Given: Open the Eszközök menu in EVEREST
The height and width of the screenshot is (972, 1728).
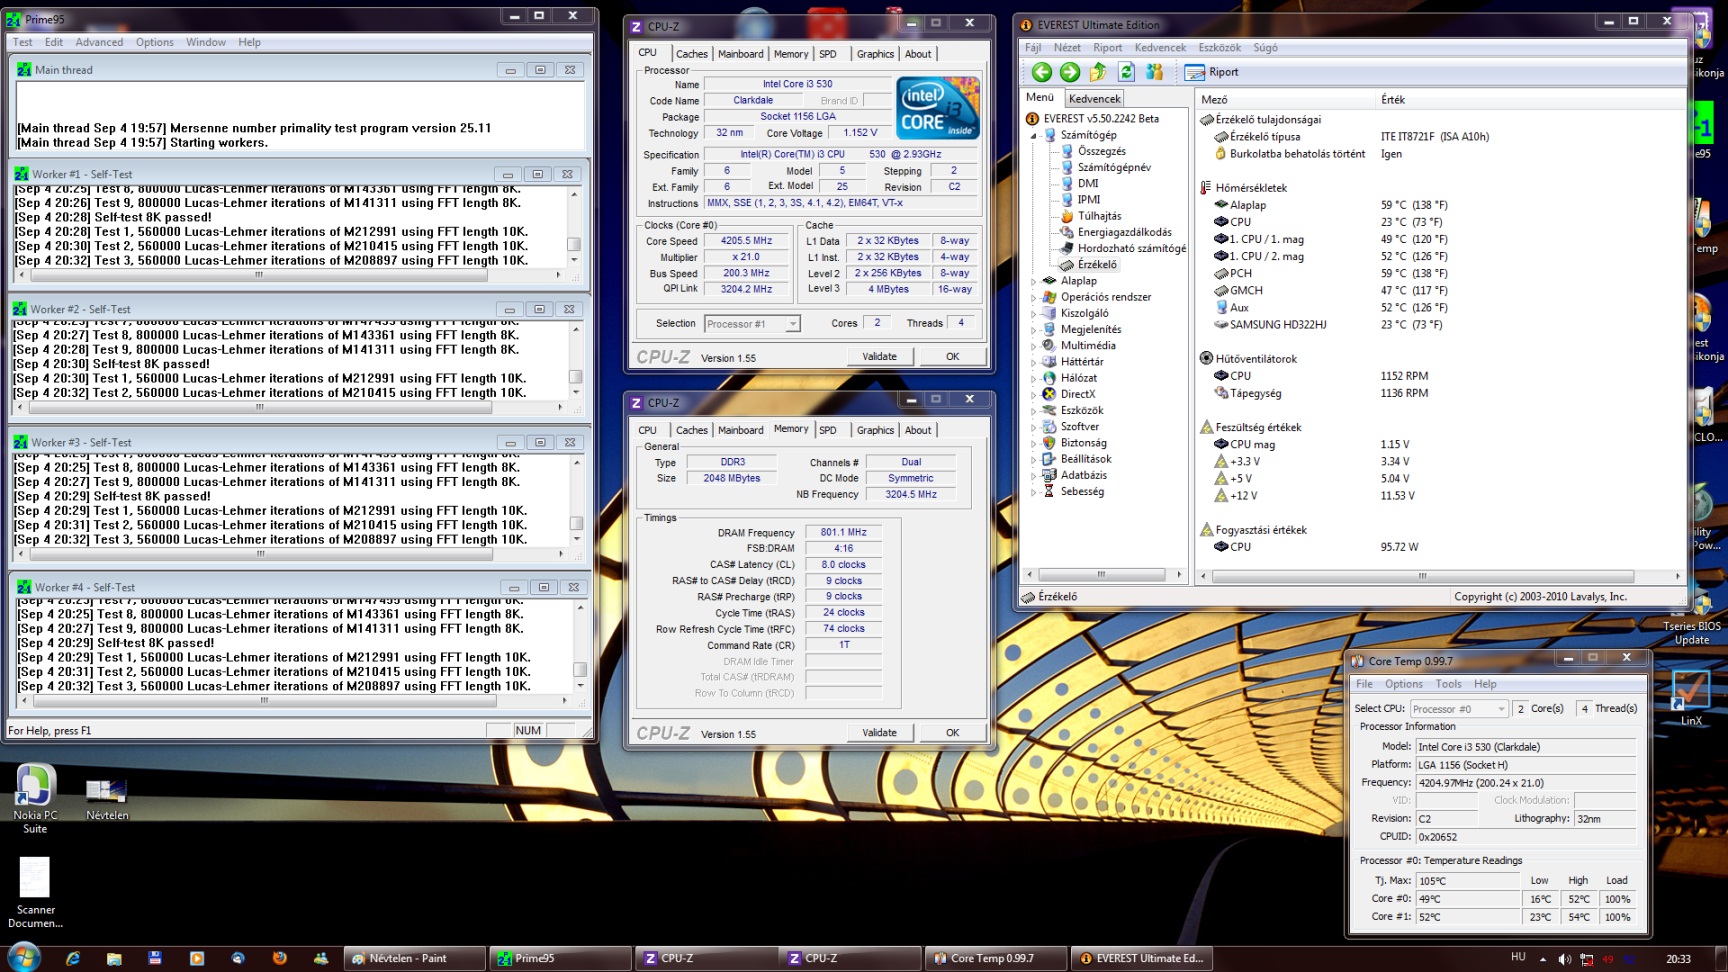Looking at the screenshot, I should pos(1219,47).
